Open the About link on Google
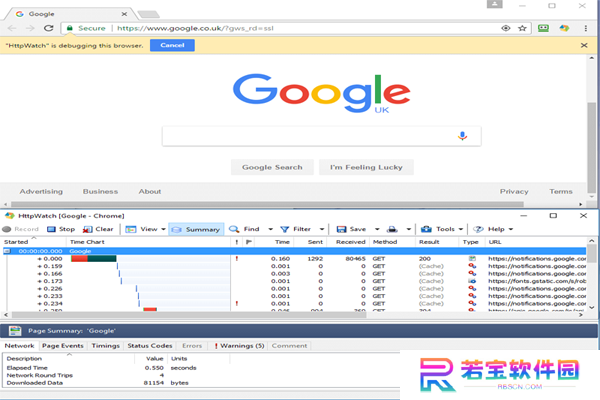Viewport: 600px width, 400px height. pyautogui.click(x=150, y=191)
